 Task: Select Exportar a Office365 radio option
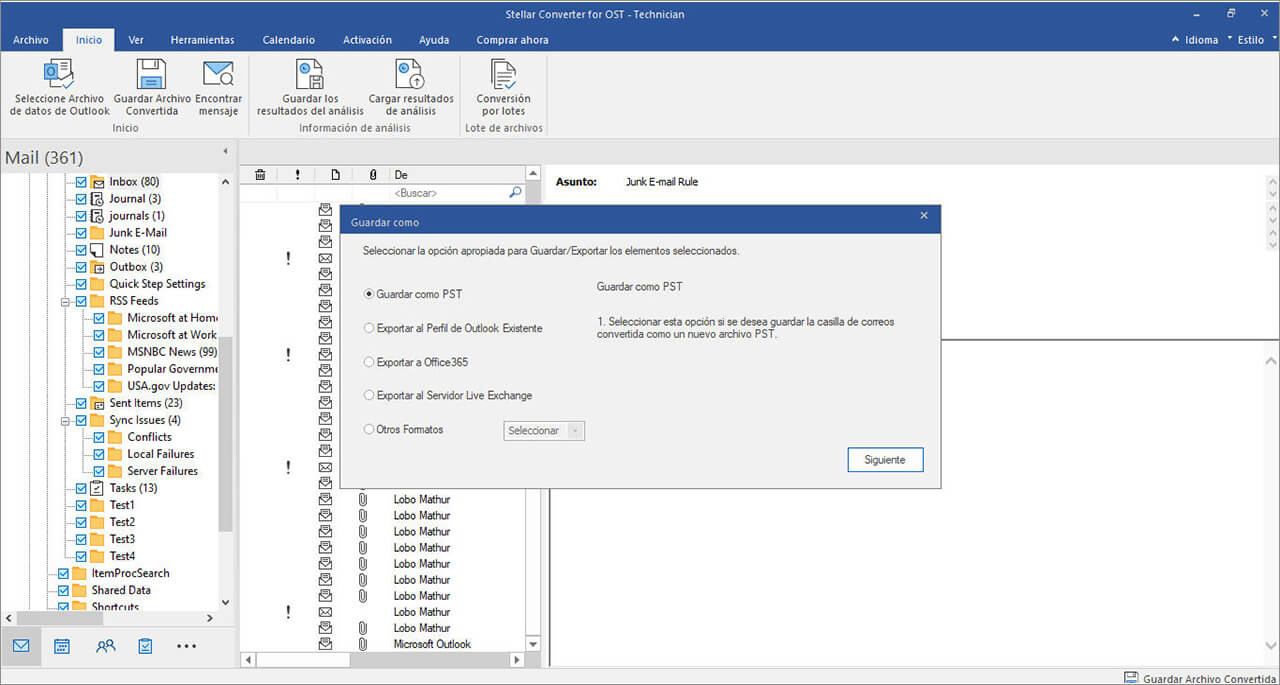369,362
